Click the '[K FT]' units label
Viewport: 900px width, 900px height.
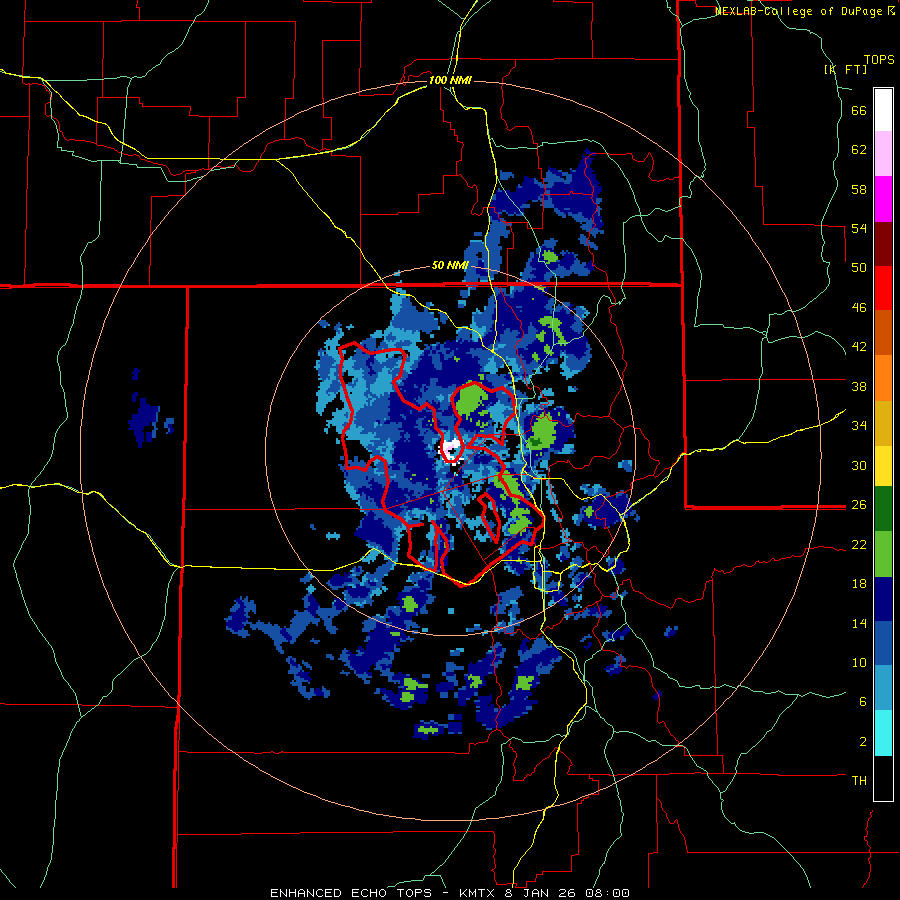pyautogui.click(x=846, y=69)
